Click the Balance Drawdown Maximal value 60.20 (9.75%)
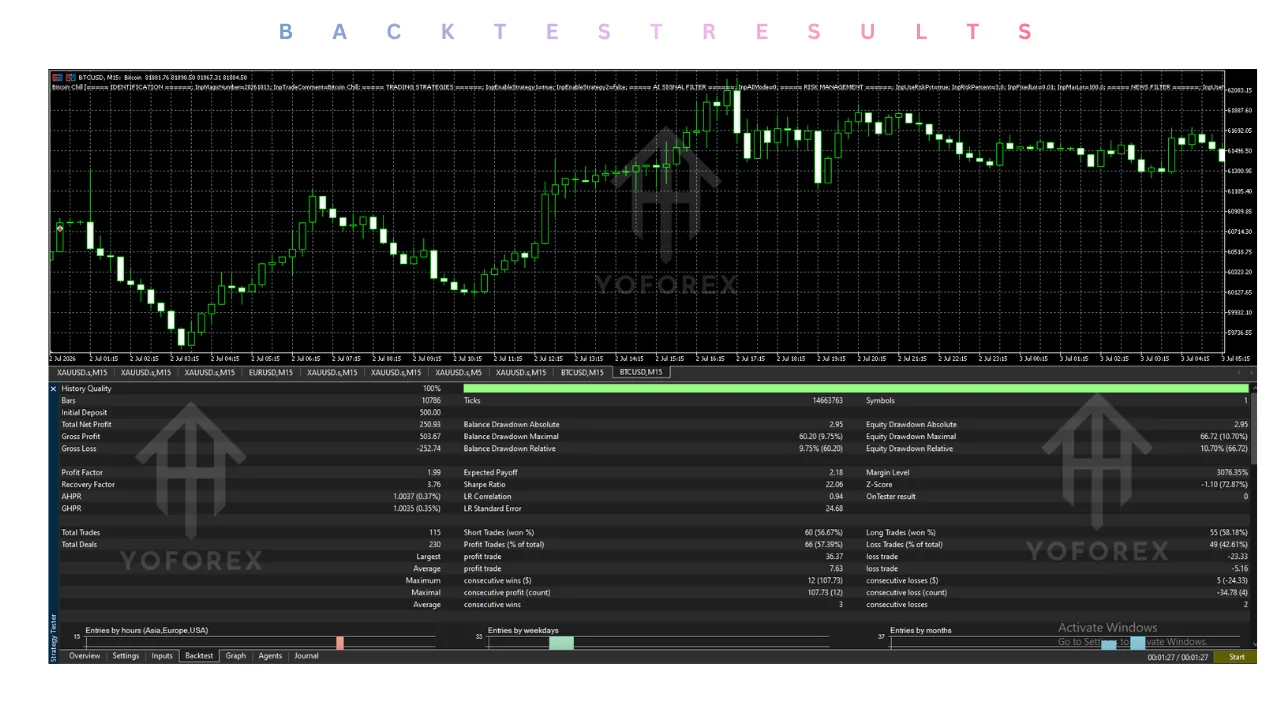The width and height of the screenshot is (1280, 720). coord(821,436)
